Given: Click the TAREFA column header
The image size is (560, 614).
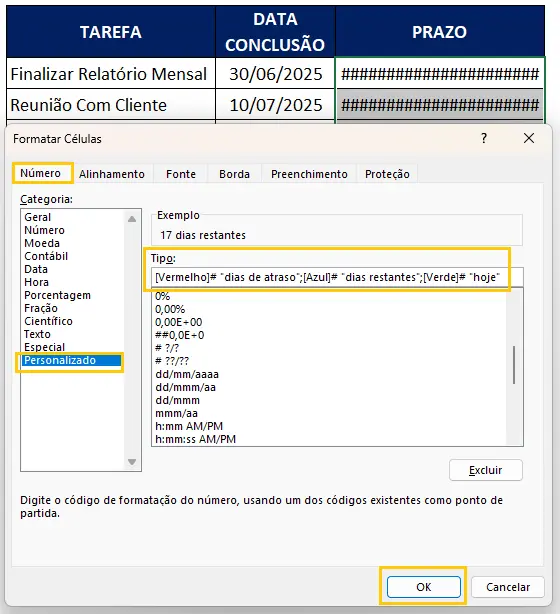Looking at the screenshot, I should click(x=111, y=32).
